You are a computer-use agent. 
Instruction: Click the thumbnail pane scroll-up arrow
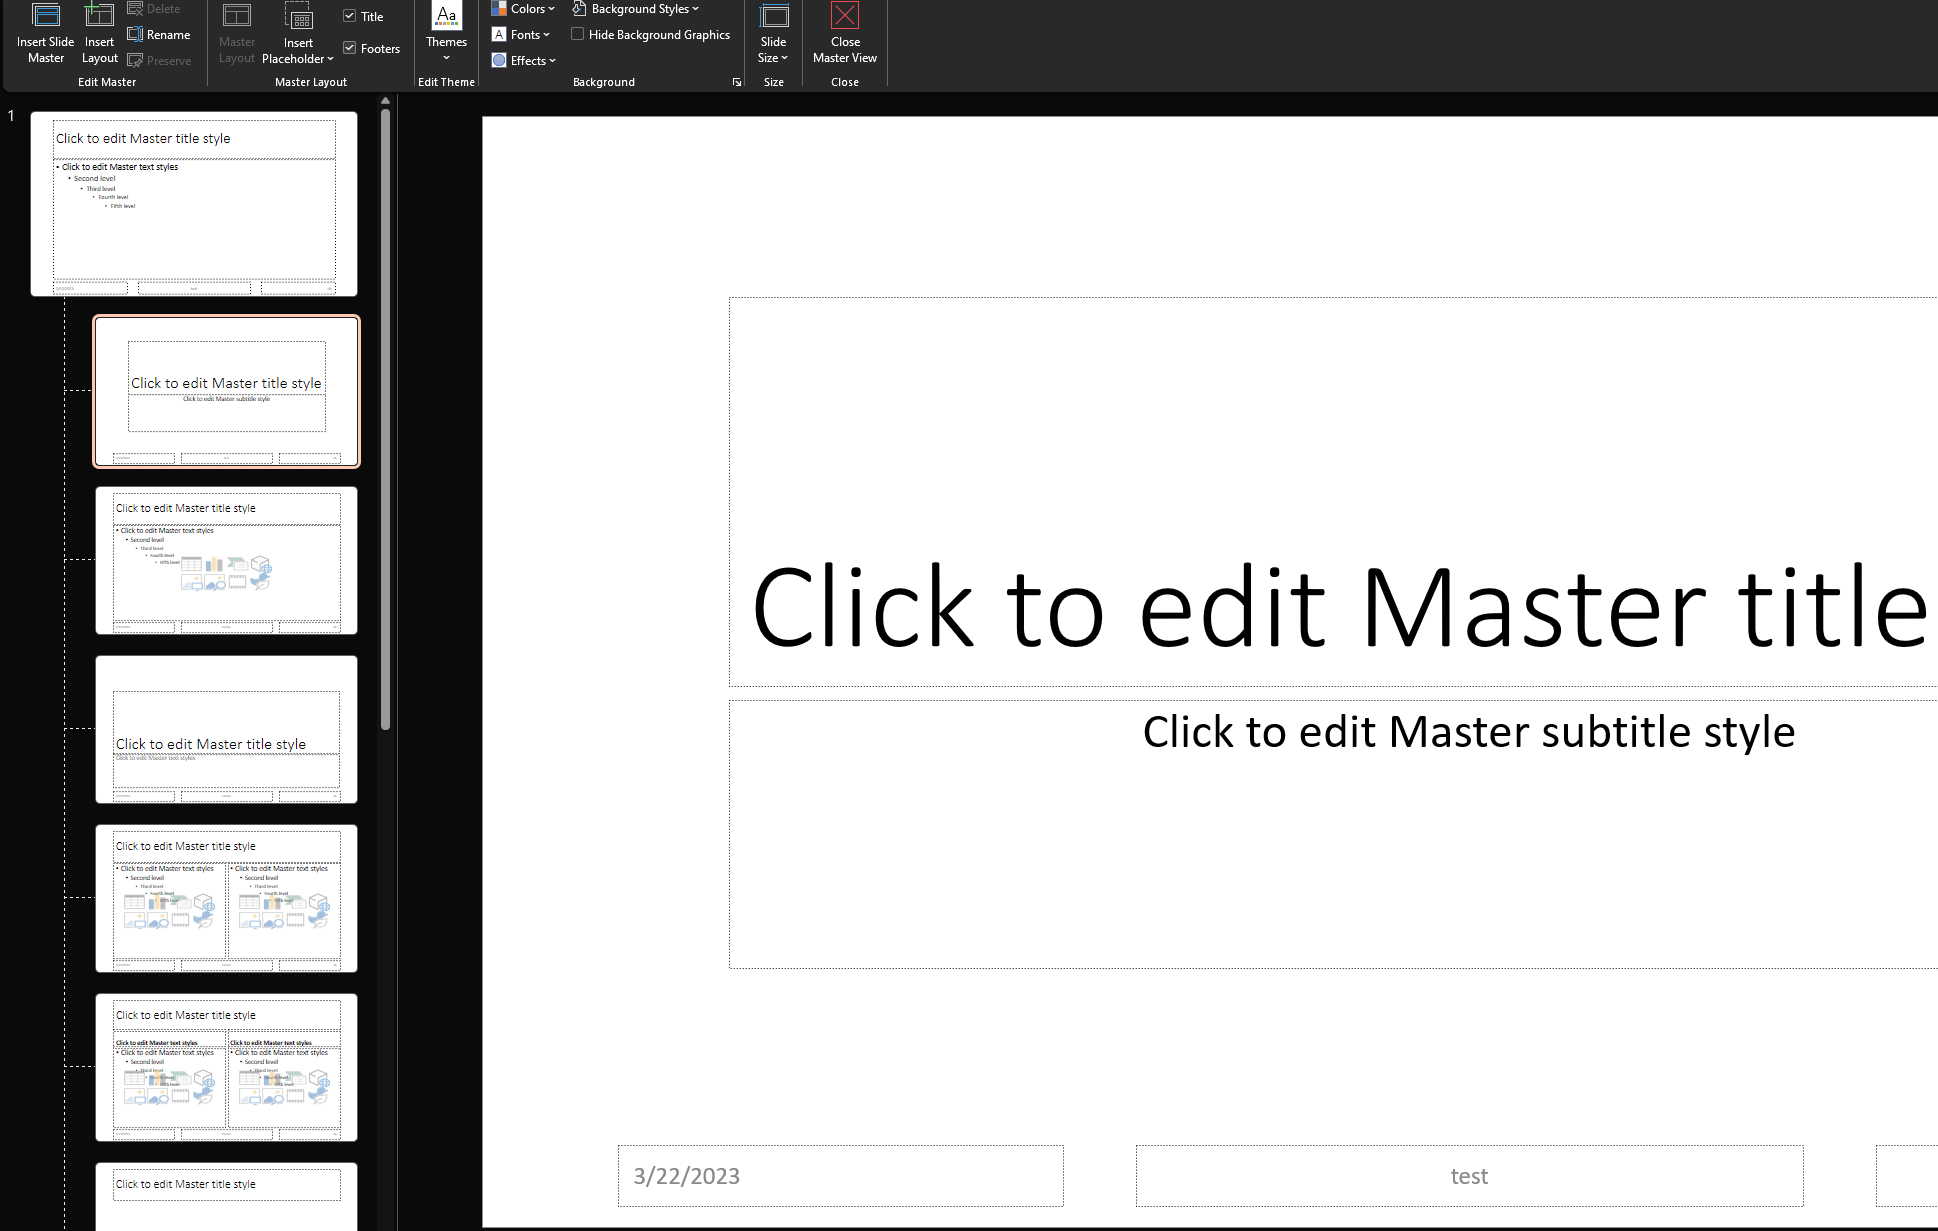click(385, 101)
